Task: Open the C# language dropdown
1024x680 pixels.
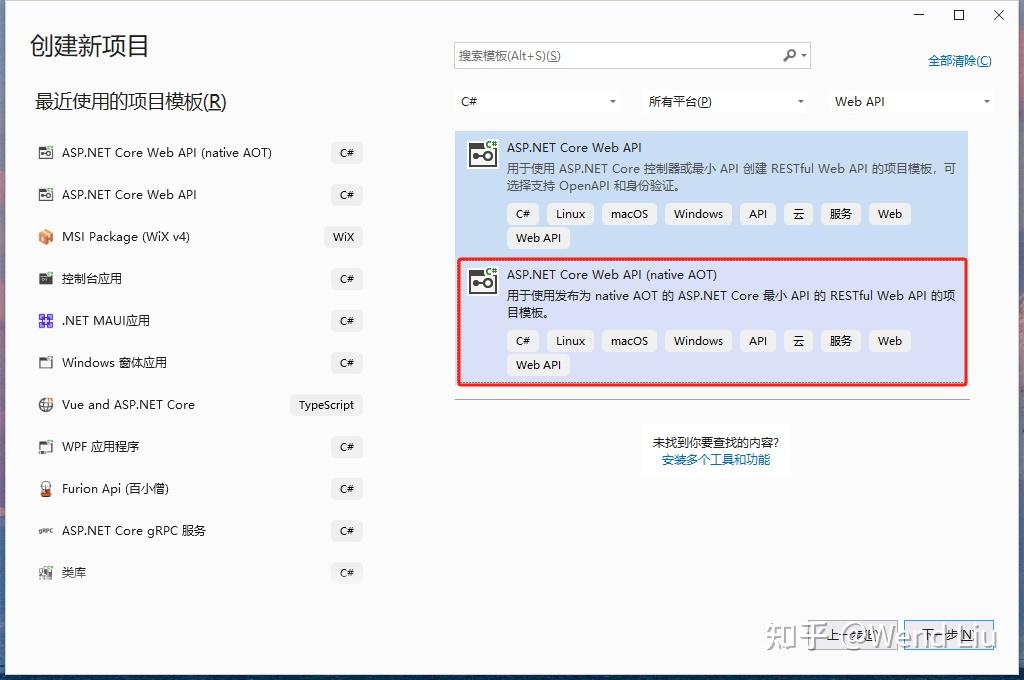Action: [x=536, y=101]
